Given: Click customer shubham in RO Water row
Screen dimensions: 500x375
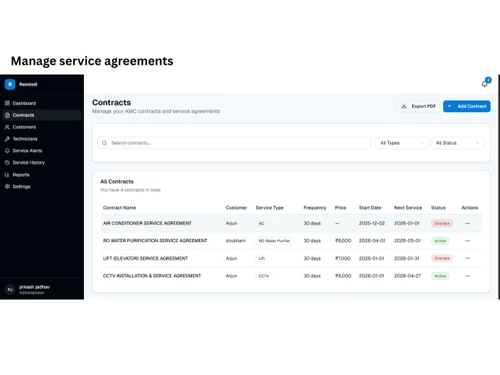Looking at the screenshot, I should (236, 241).
